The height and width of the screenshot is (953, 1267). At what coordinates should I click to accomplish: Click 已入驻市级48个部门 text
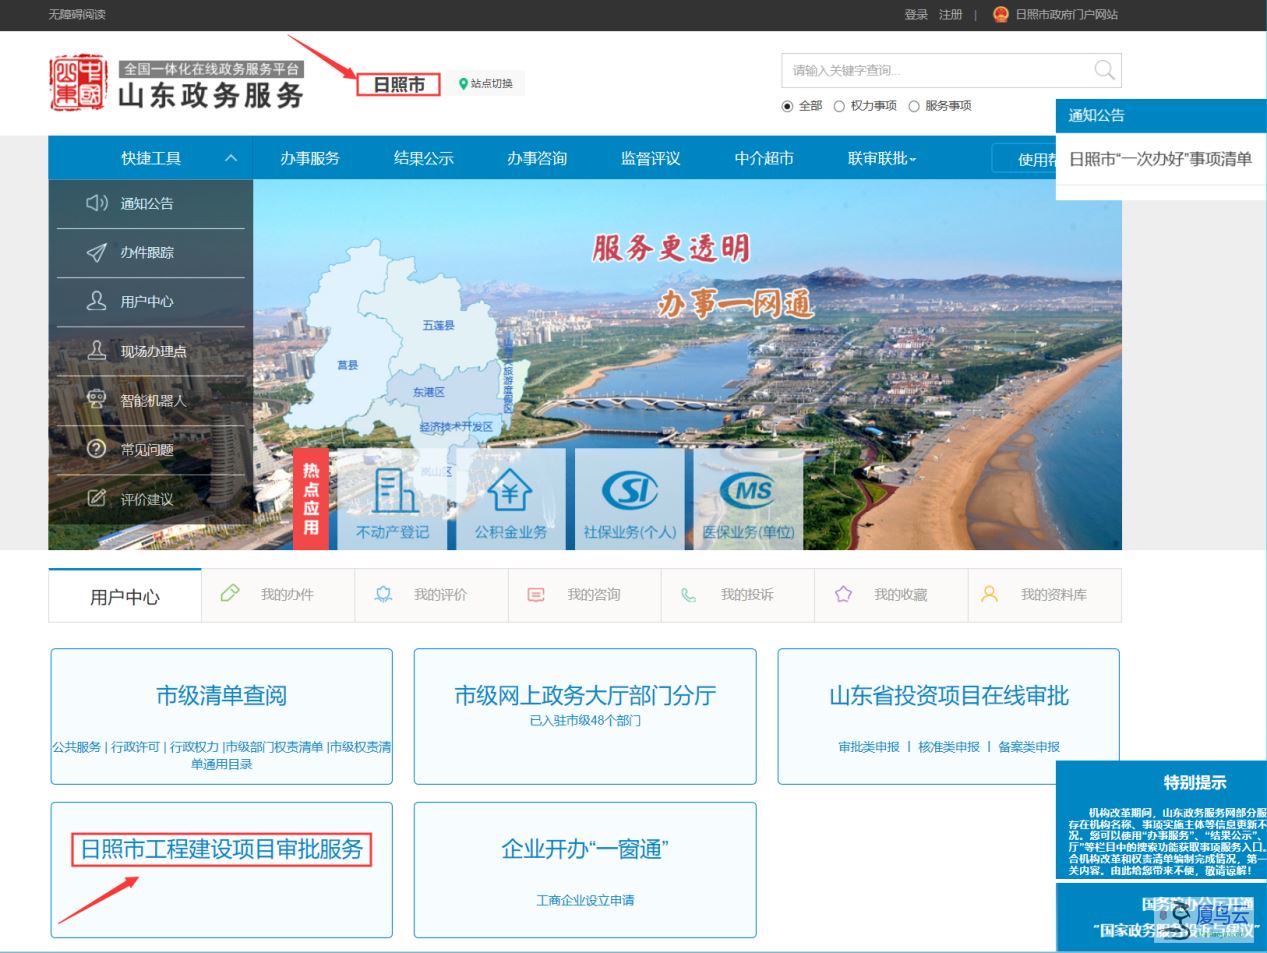585,720
